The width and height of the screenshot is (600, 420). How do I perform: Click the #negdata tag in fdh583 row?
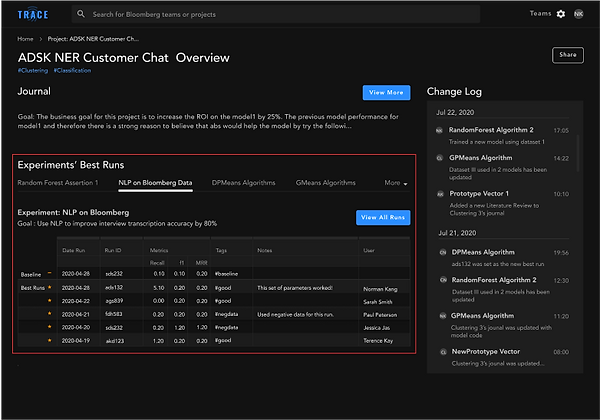(x=227, y=314)
